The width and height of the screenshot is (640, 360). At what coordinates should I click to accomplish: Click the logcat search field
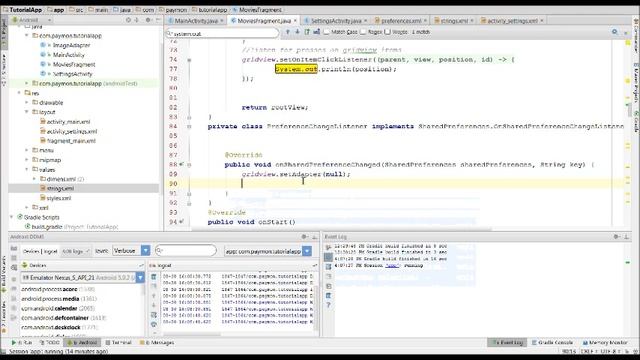[186, 250]
